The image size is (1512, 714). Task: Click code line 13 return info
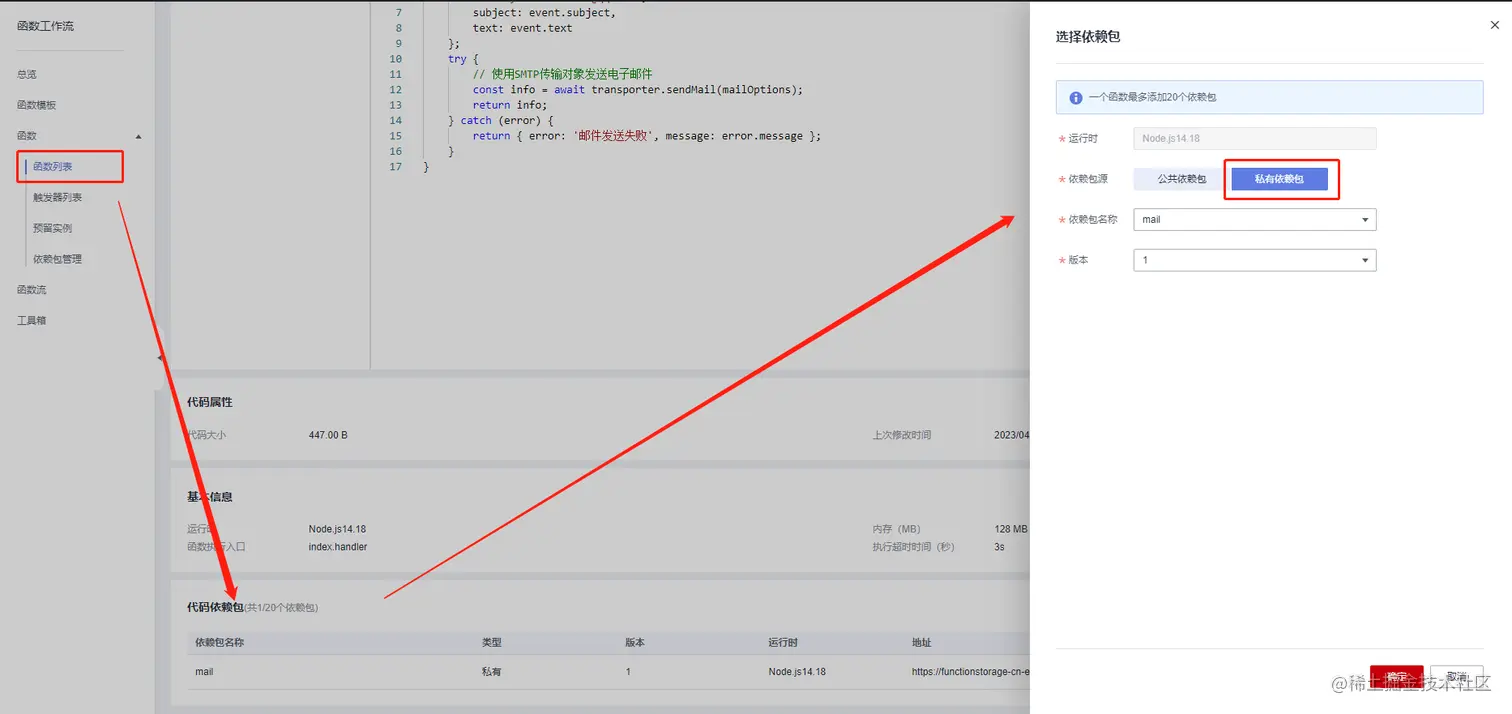coord(510,105)
